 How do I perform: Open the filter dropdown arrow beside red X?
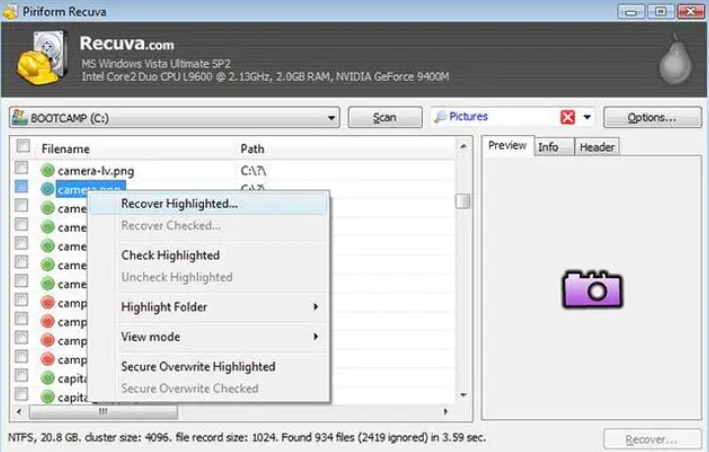pos(587,117)
